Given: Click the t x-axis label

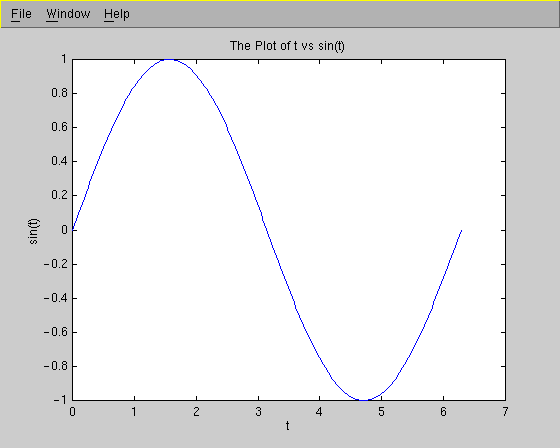Looking at the screenshot, I should click(288, 426).
